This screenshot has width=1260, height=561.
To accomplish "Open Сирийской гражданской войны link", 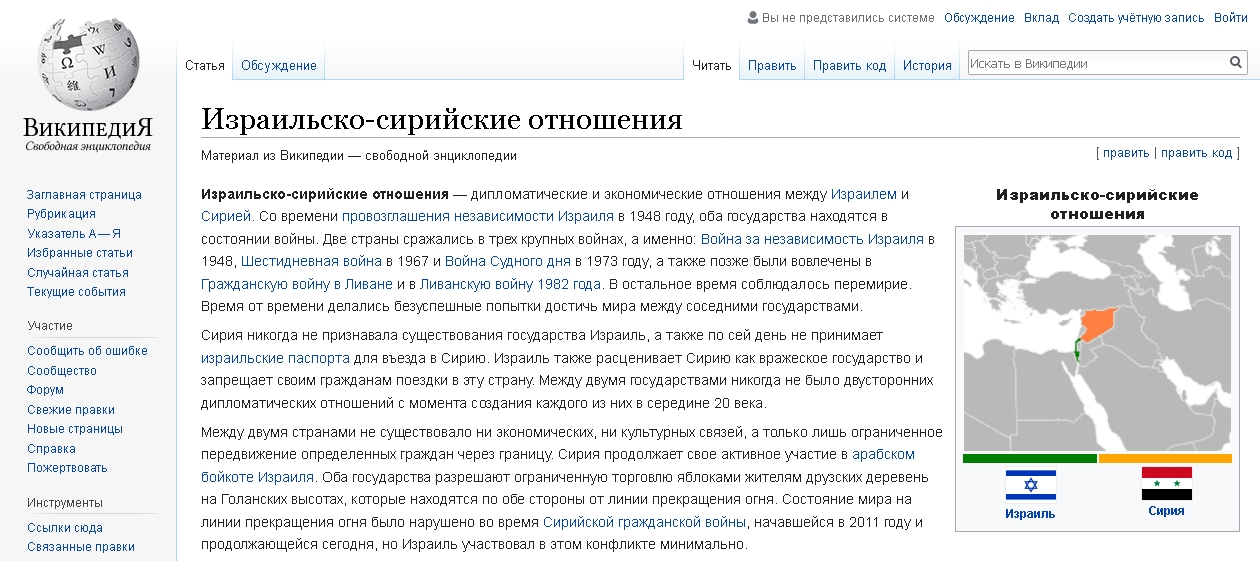I will pos(645,522).
